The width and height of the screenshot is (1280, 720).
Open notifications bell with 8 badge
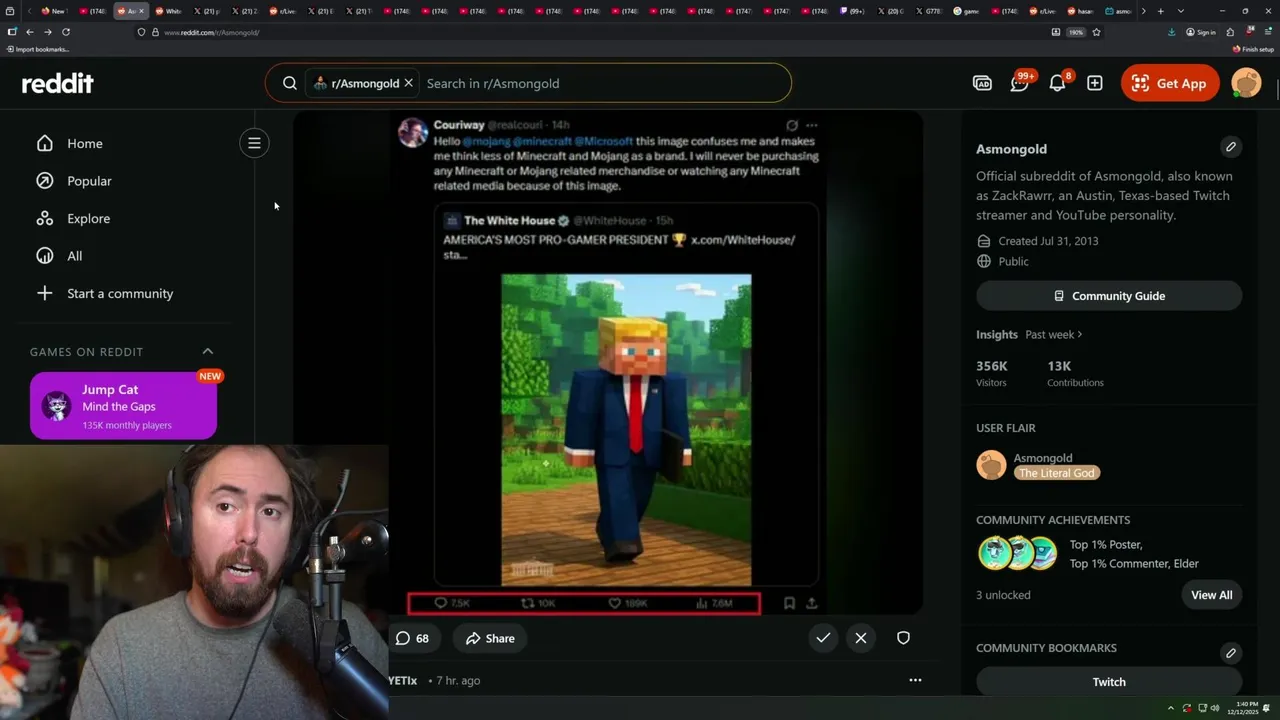pos(1057,83)
